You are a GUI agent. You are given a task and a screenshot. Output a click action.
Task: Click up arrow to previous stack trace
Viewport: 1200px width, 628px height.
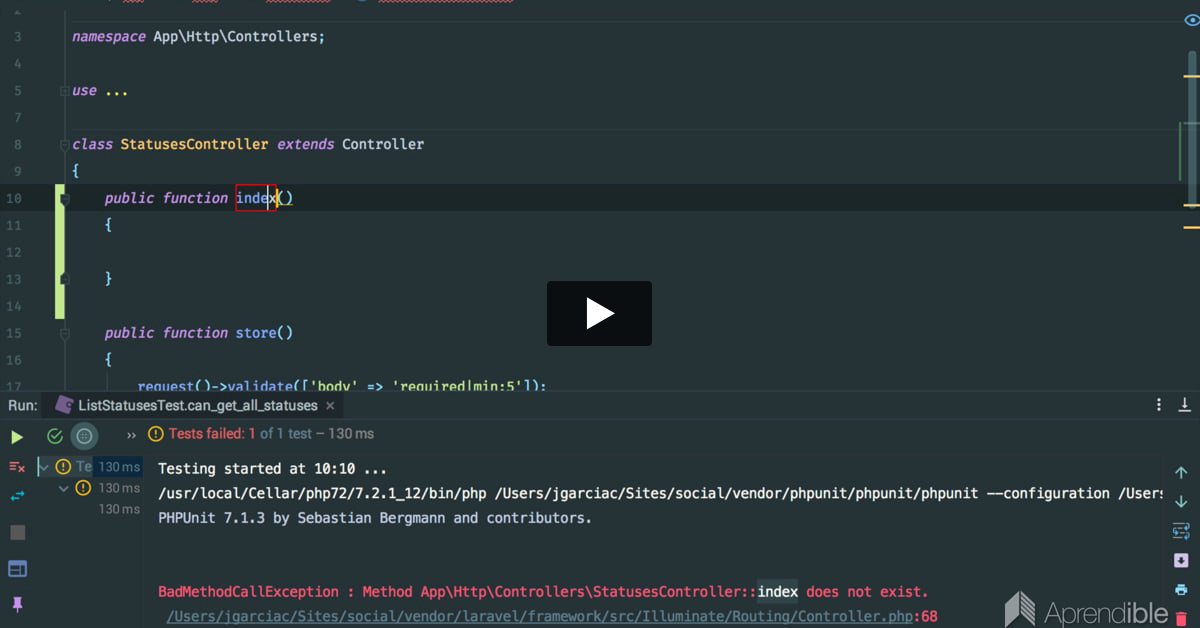tap(1181, 472)
